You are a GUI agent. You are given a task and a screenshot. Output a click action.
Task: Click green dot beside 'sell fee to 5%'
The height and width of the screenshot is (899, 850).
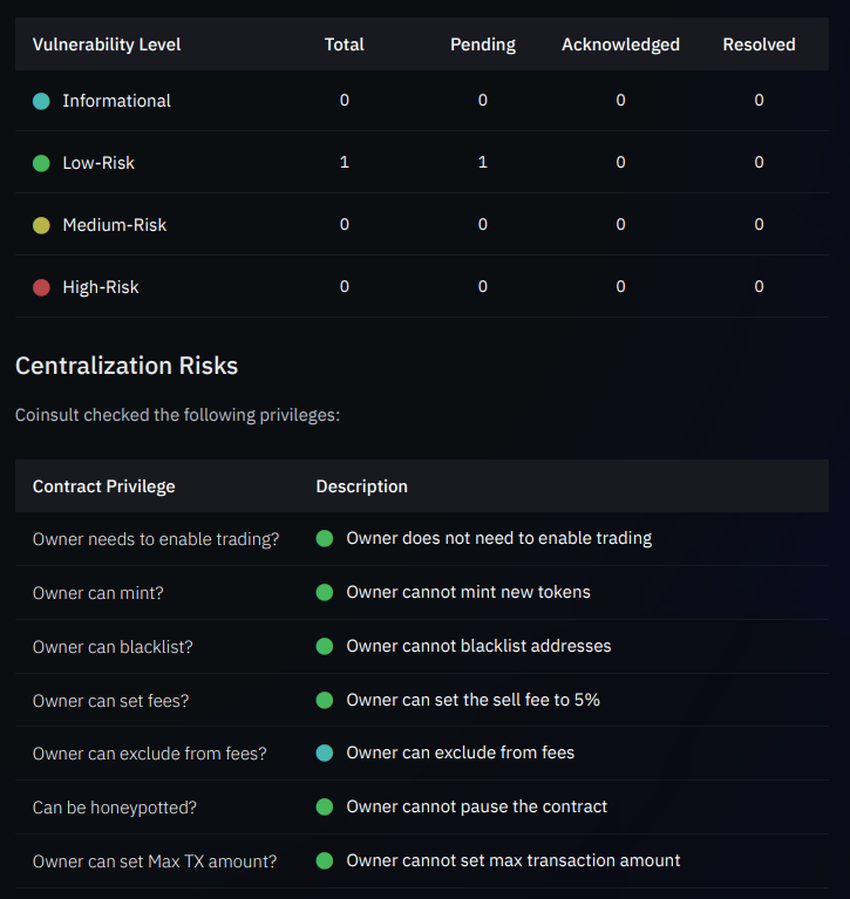324,701
